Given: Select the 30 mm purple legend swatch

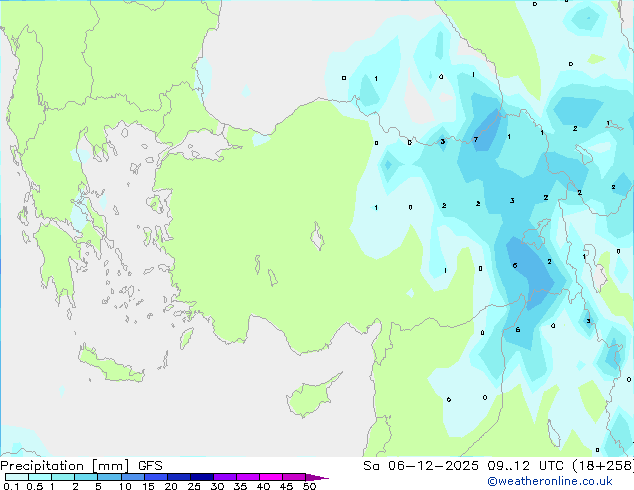Looking at the screenshot, I should point(224,477).
